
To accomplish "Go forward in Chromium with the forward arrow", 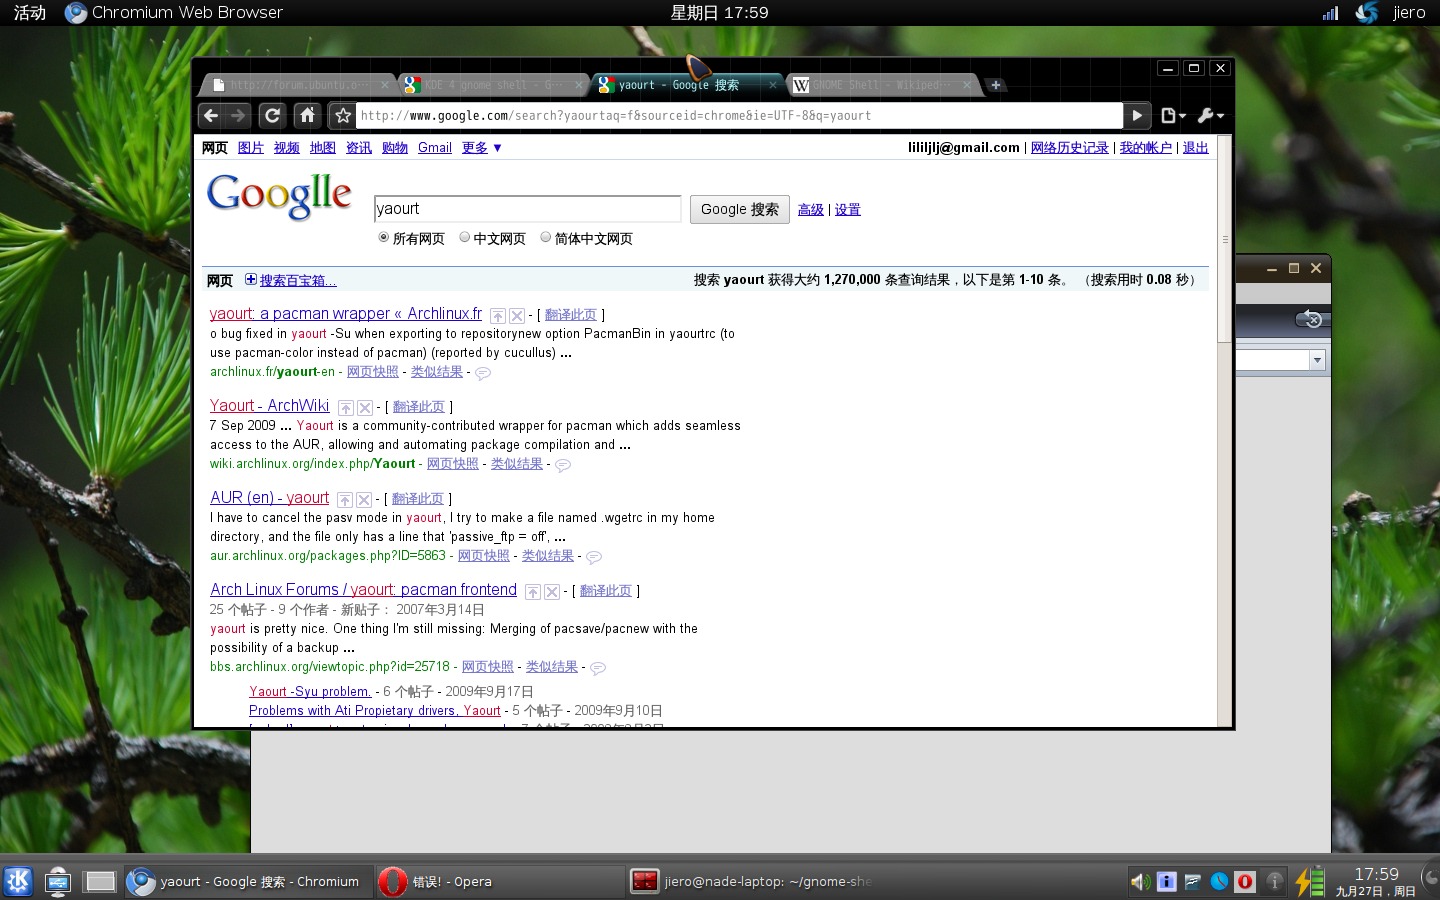I will 237,115.
